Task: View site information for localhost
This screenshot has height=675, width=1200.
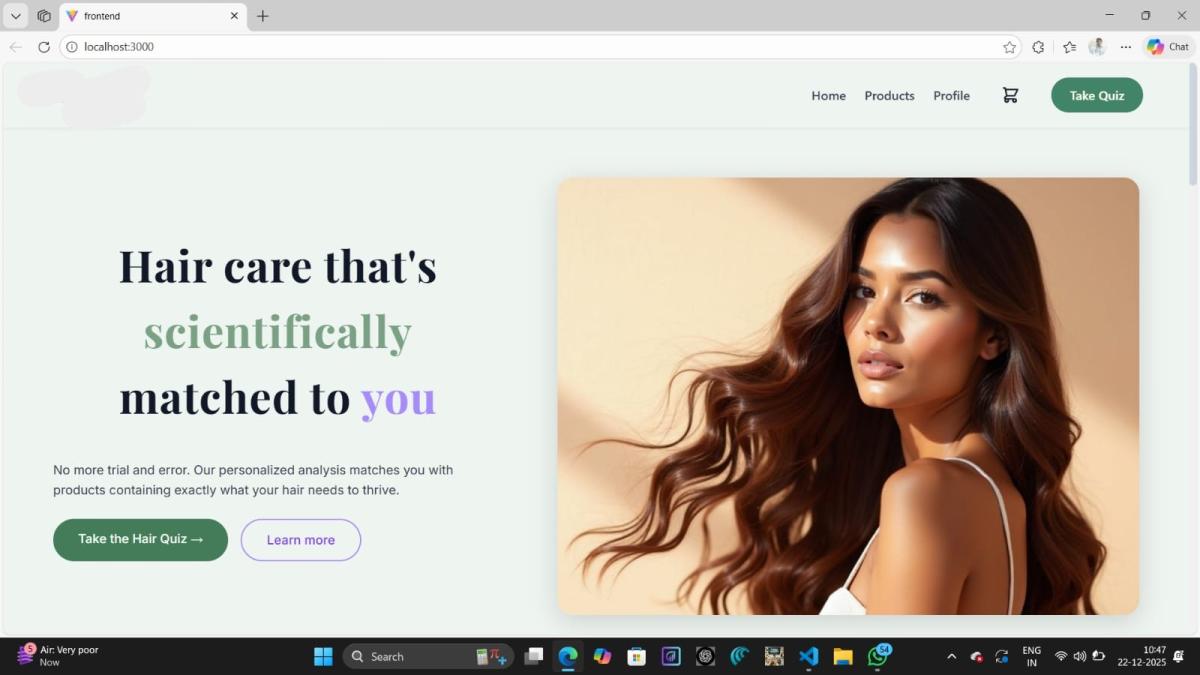Action: click(x=71, y=47)
